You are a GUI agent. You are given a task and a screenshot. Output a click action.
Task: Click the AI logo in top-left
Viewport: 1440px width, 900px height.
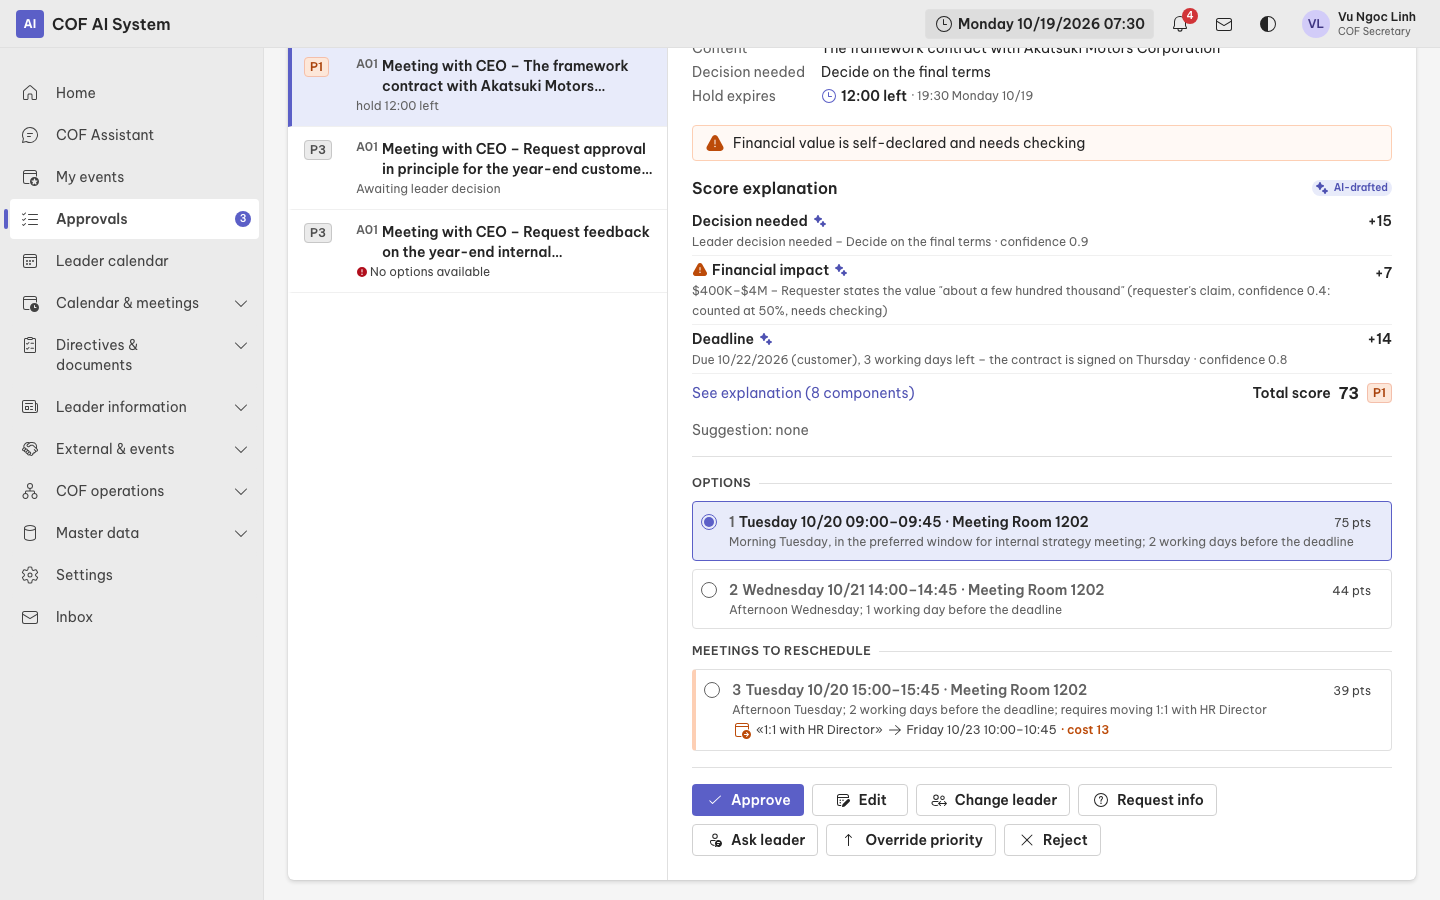coord(30,24)
